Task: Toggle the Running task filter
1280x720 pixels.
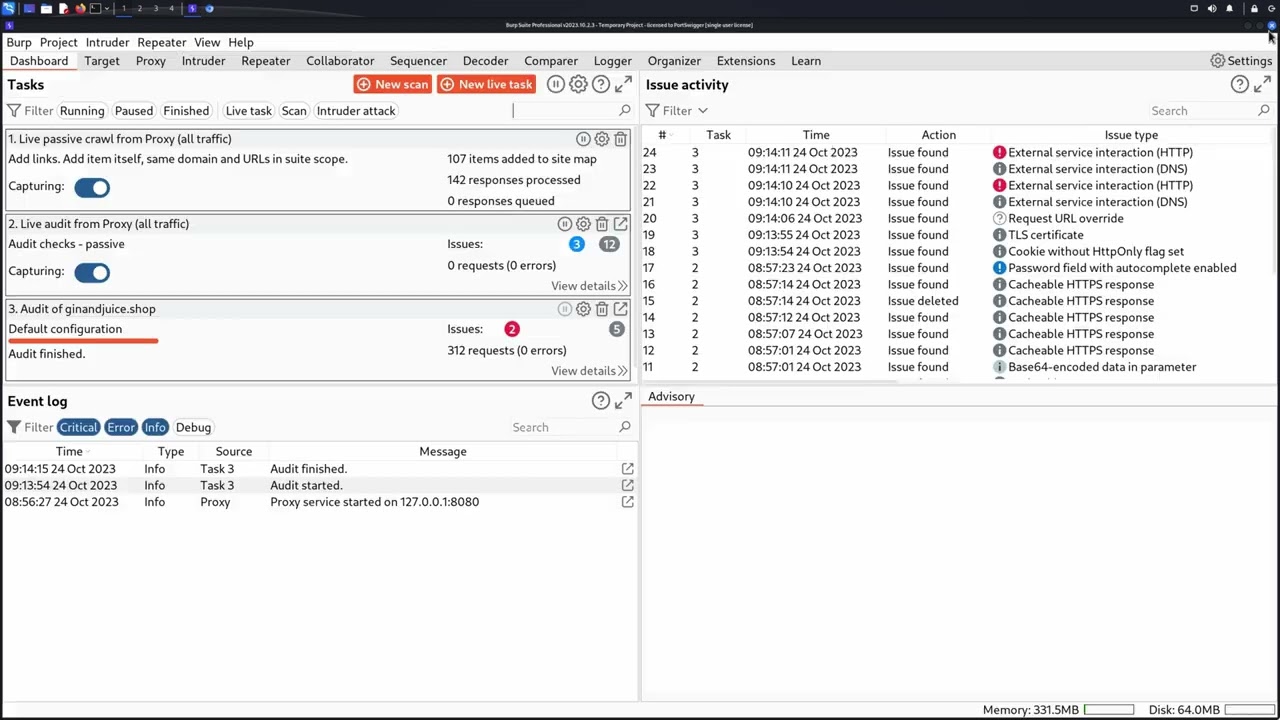Action: coord(82,111)
